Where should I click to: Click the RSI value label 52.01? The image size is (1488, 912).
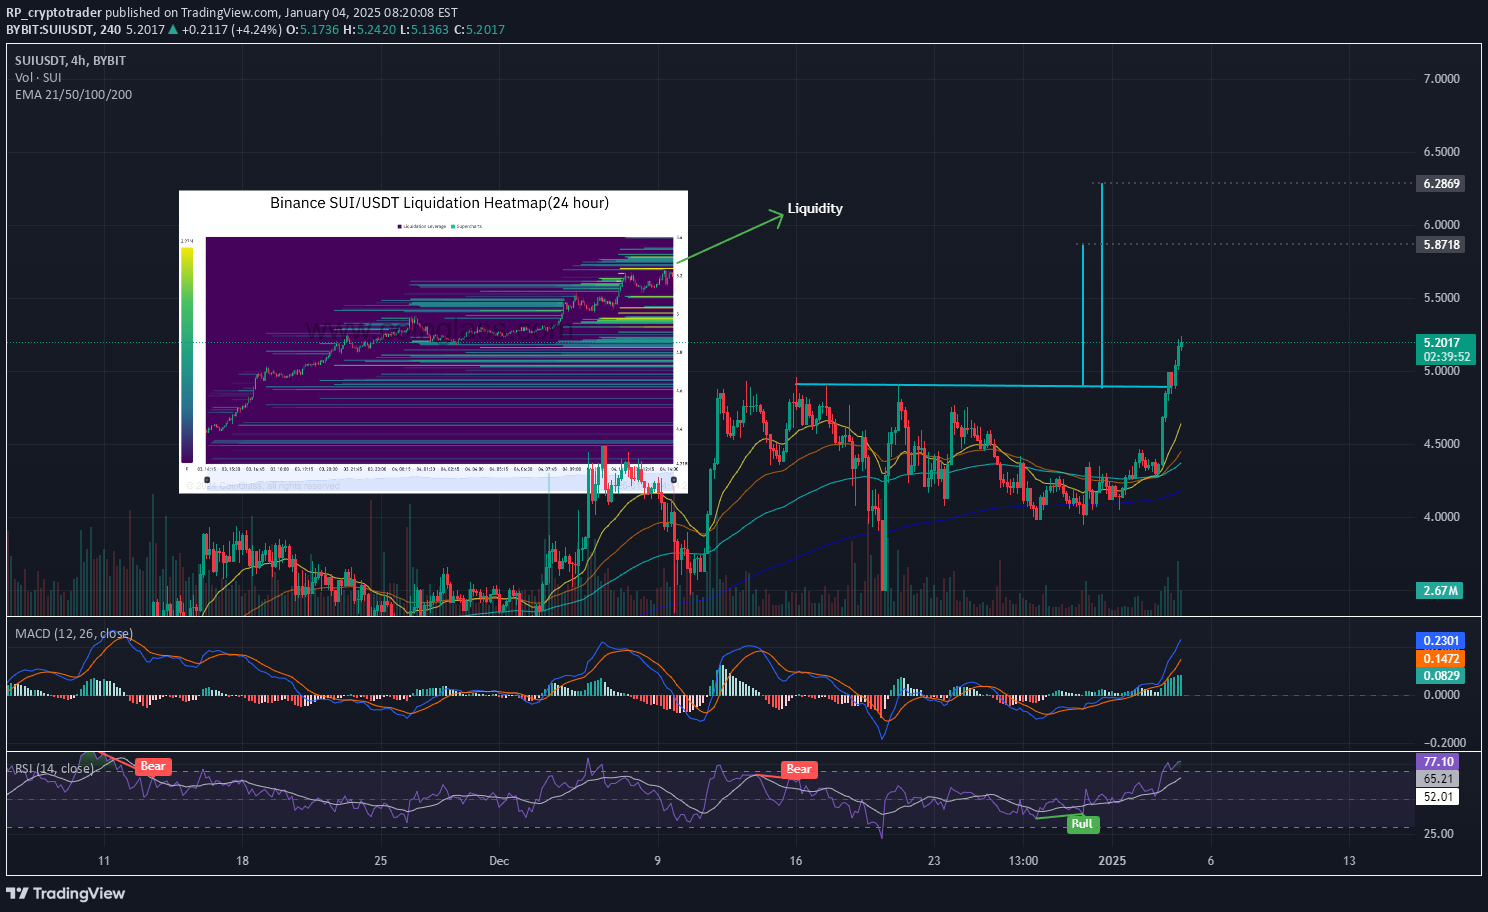[x=1438, y=796]
